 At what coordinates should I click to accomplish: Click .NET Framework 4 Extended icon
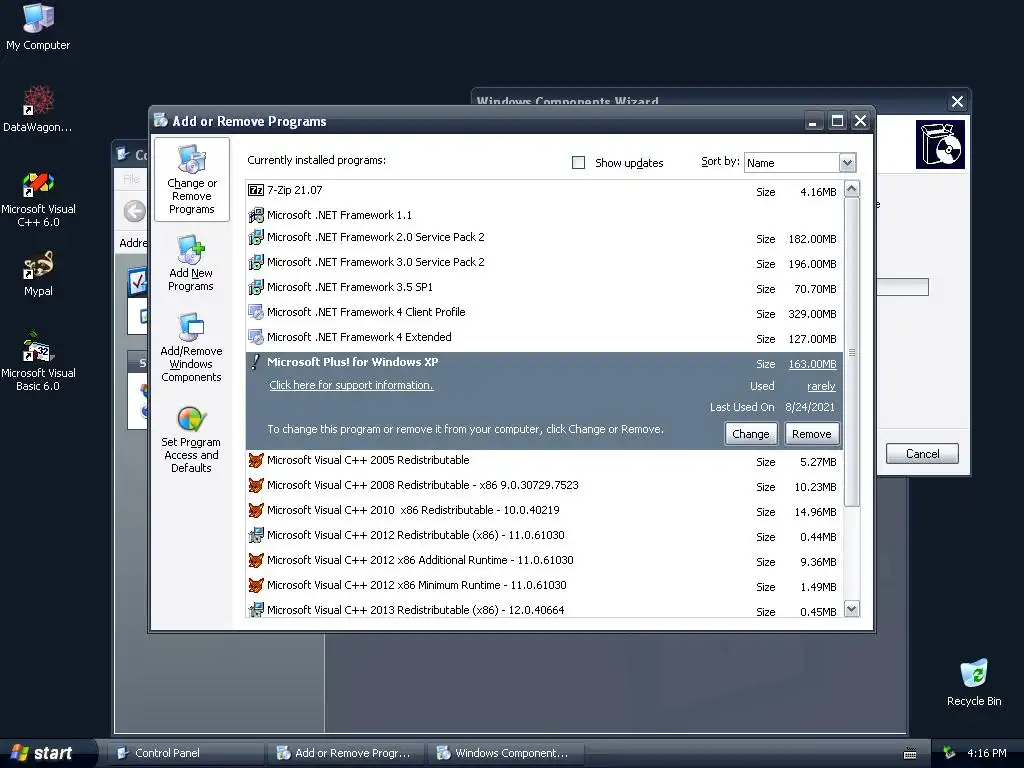click(256, 337)
